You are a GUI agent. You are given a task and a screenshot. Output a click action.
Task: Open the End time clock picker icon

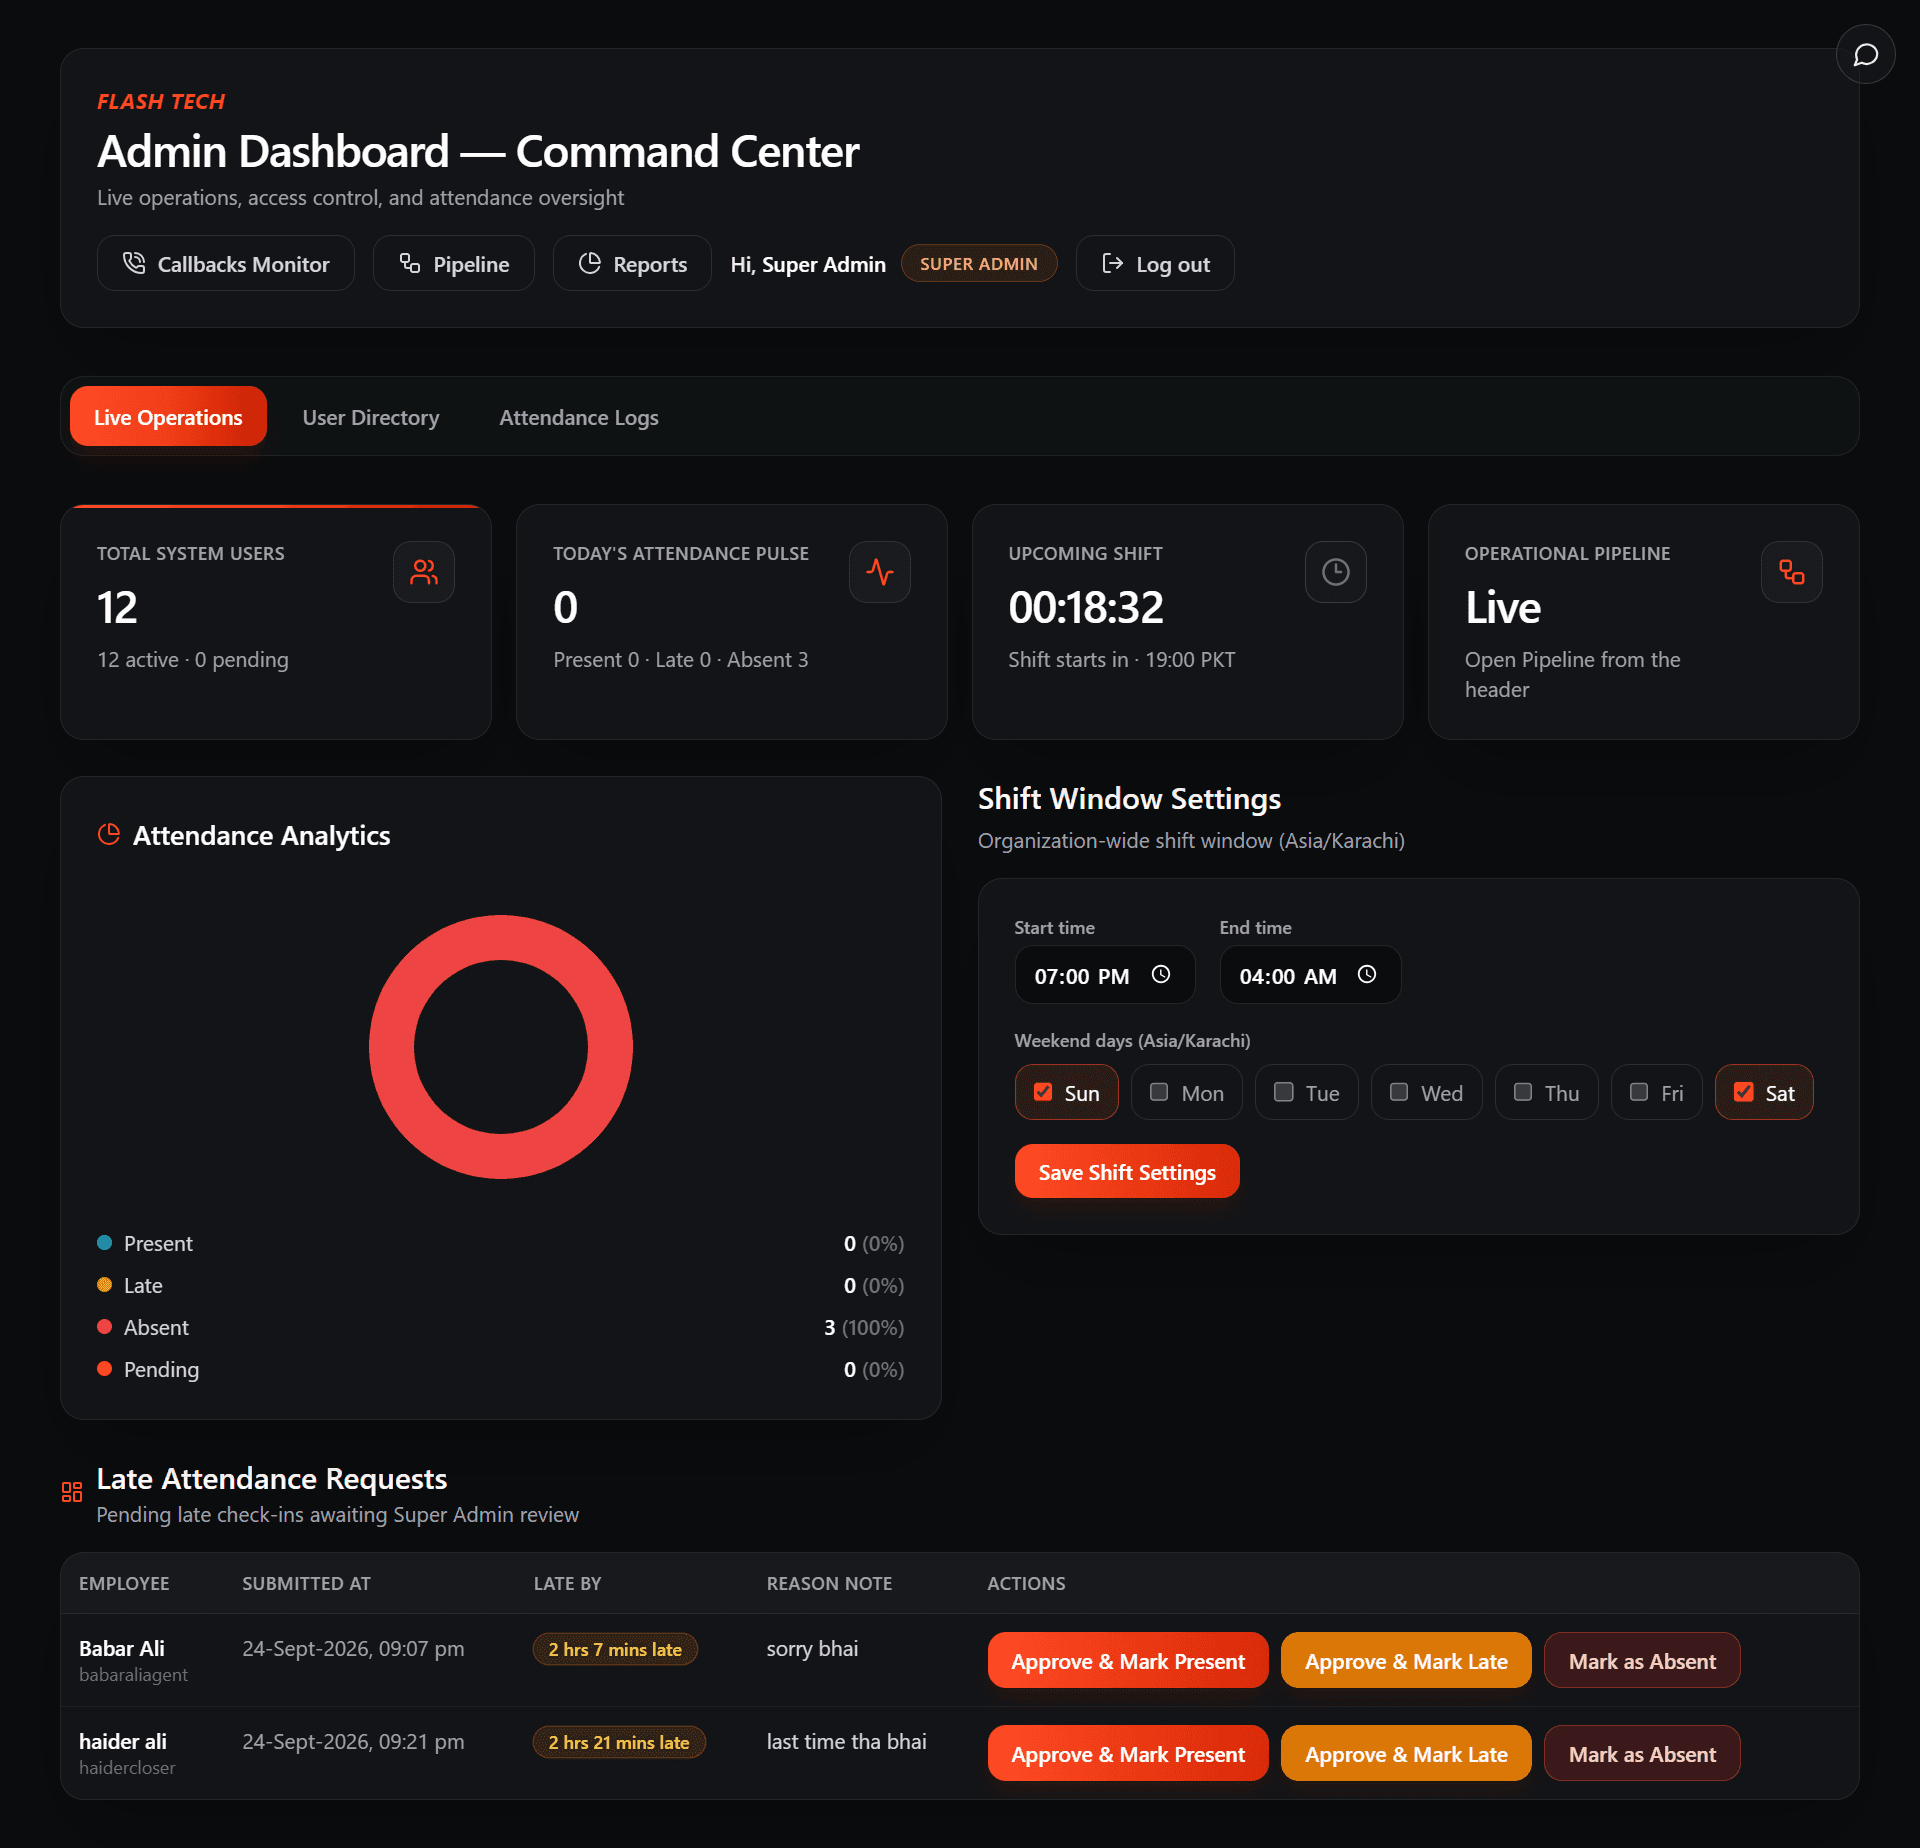pyautogui.click(x=1367, y=974)
